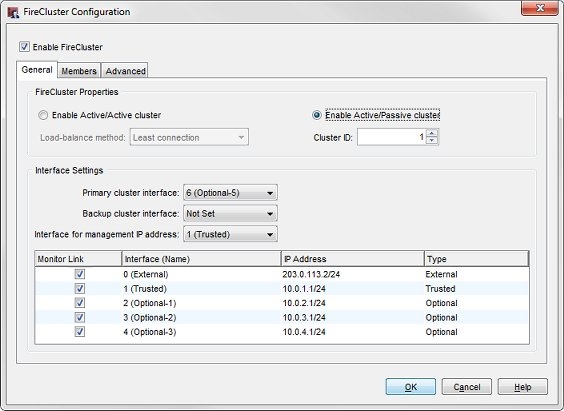564x411 pixels.
Task: Uncheck Monitor Link for 2 (Optional-1)
Action: 80,303
